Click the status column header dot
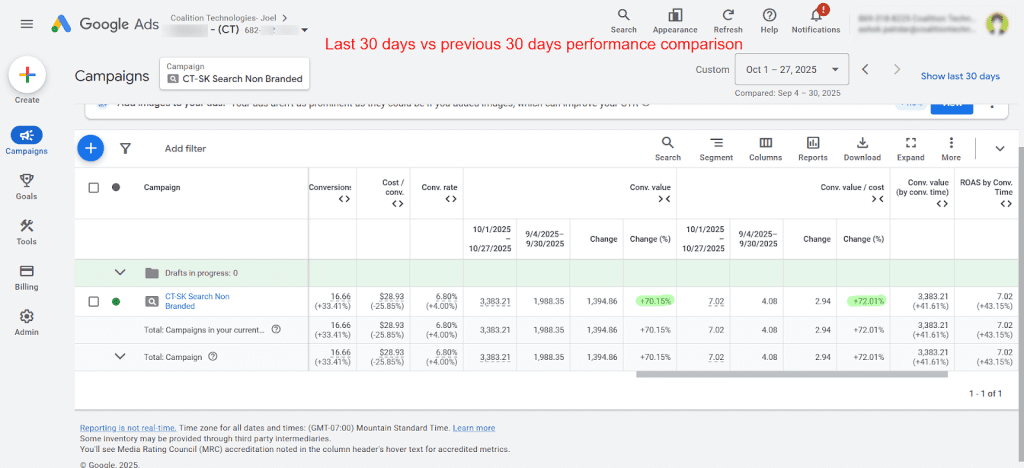This screenshot has width=1024, height=468. [116, 187]
